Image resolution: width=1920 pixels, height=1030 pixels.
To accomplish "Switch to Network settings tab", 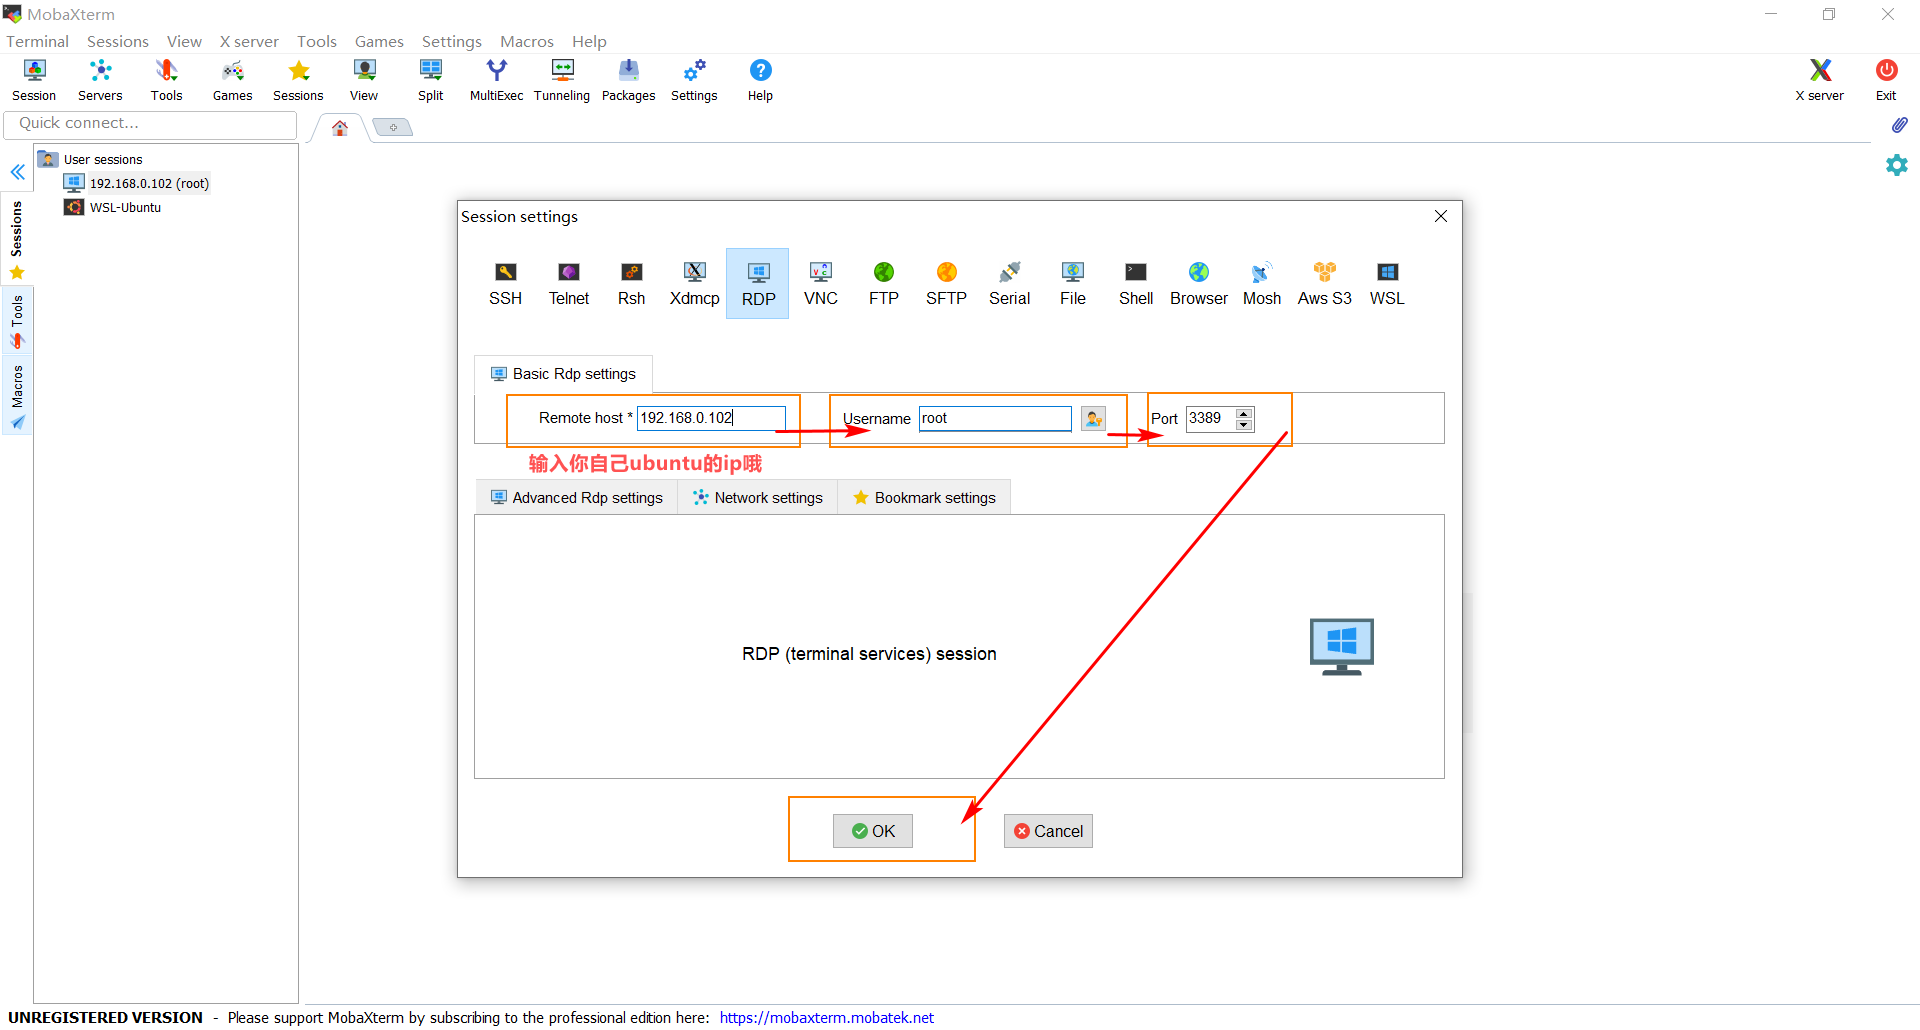I will [758, 498].
